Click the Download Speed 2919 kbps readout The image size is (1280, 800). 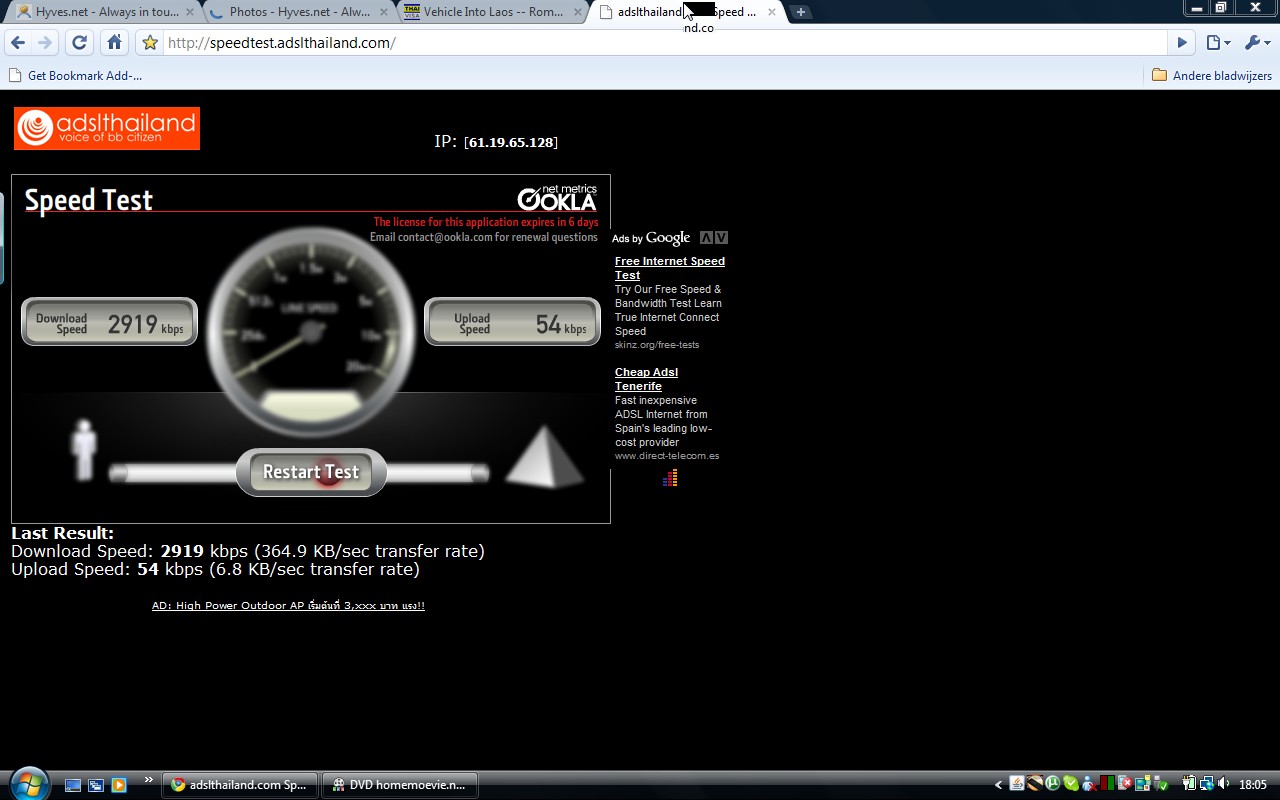[x=110, y=323]
